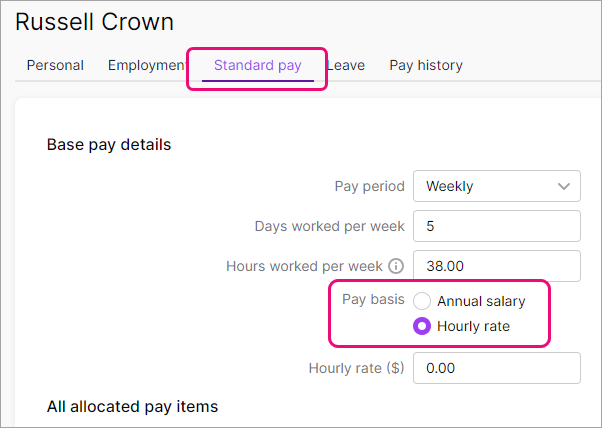Click the Days worked per week label
The image size is (602, 428).
pos(329,226)
